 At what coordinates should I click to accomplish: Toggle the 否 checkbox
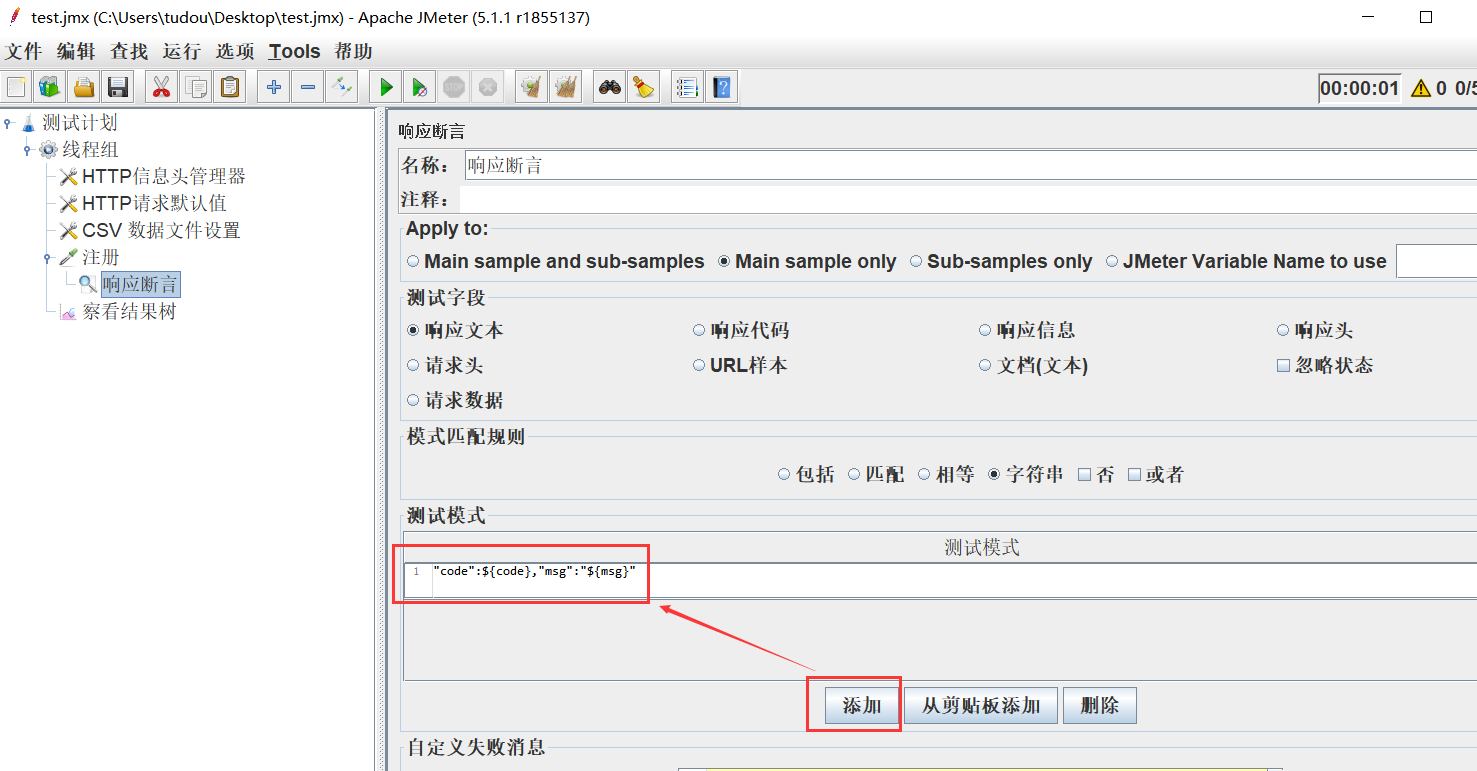(x=1096, y=474)
